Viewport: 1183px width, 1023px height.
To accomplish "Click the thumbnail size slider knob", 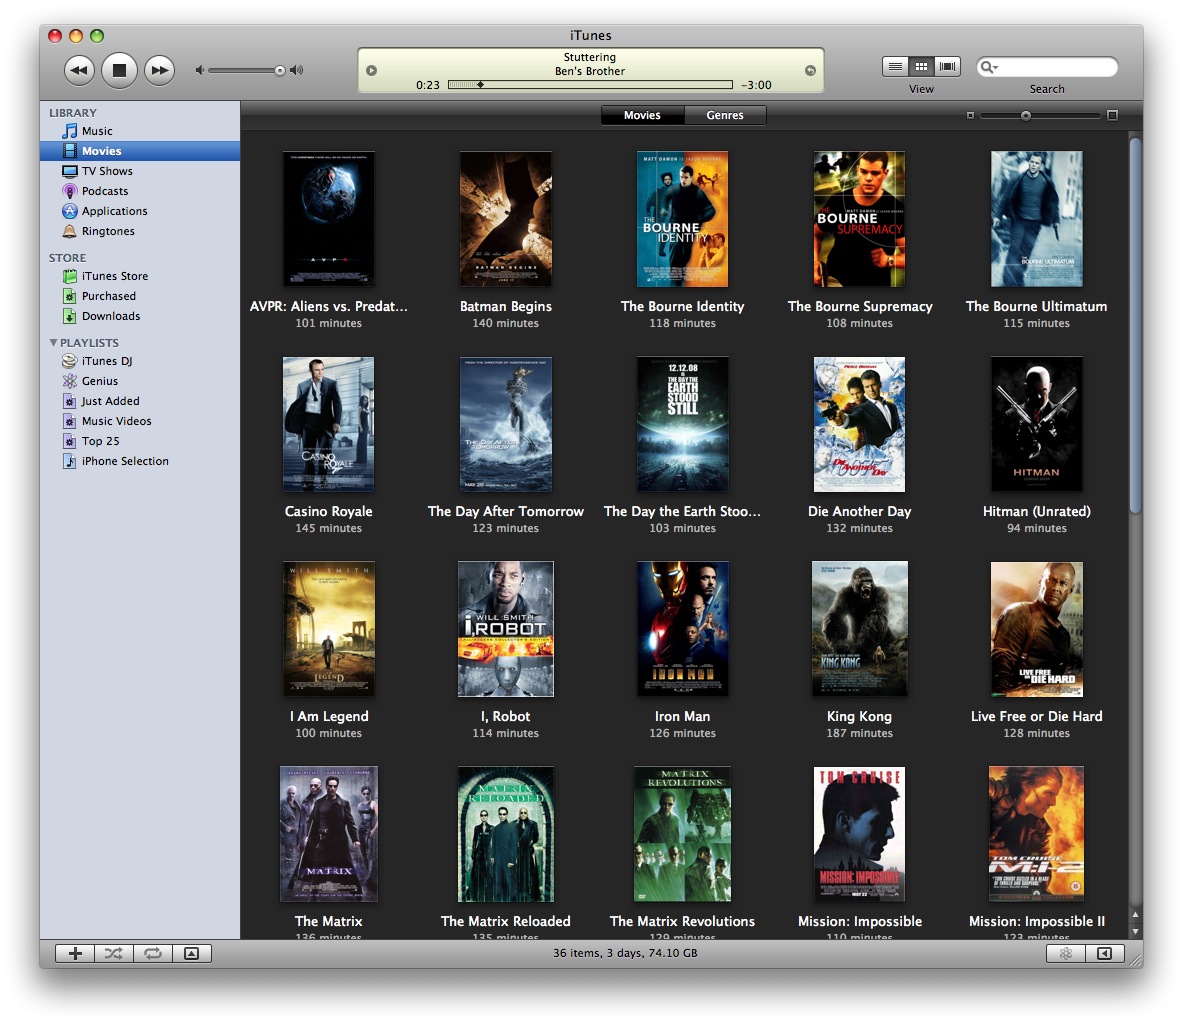I will click(x=1025, y=115).
